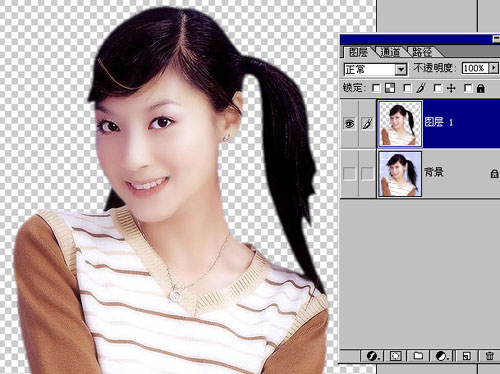Screen dimensions: 500x374
Task: Click the opacity 100% input field
Action: (x=475, y=68)
